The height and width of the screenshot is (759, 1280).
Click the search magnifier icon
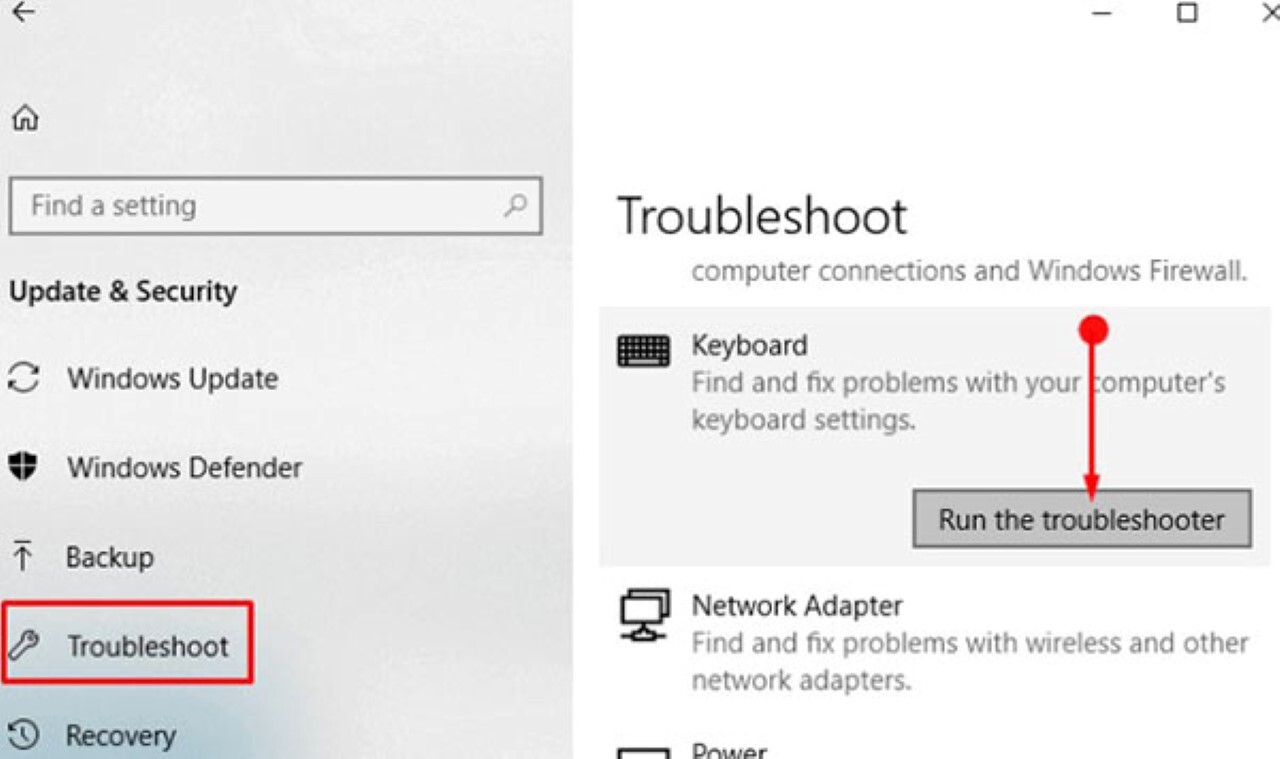click(x=515, y=206)
